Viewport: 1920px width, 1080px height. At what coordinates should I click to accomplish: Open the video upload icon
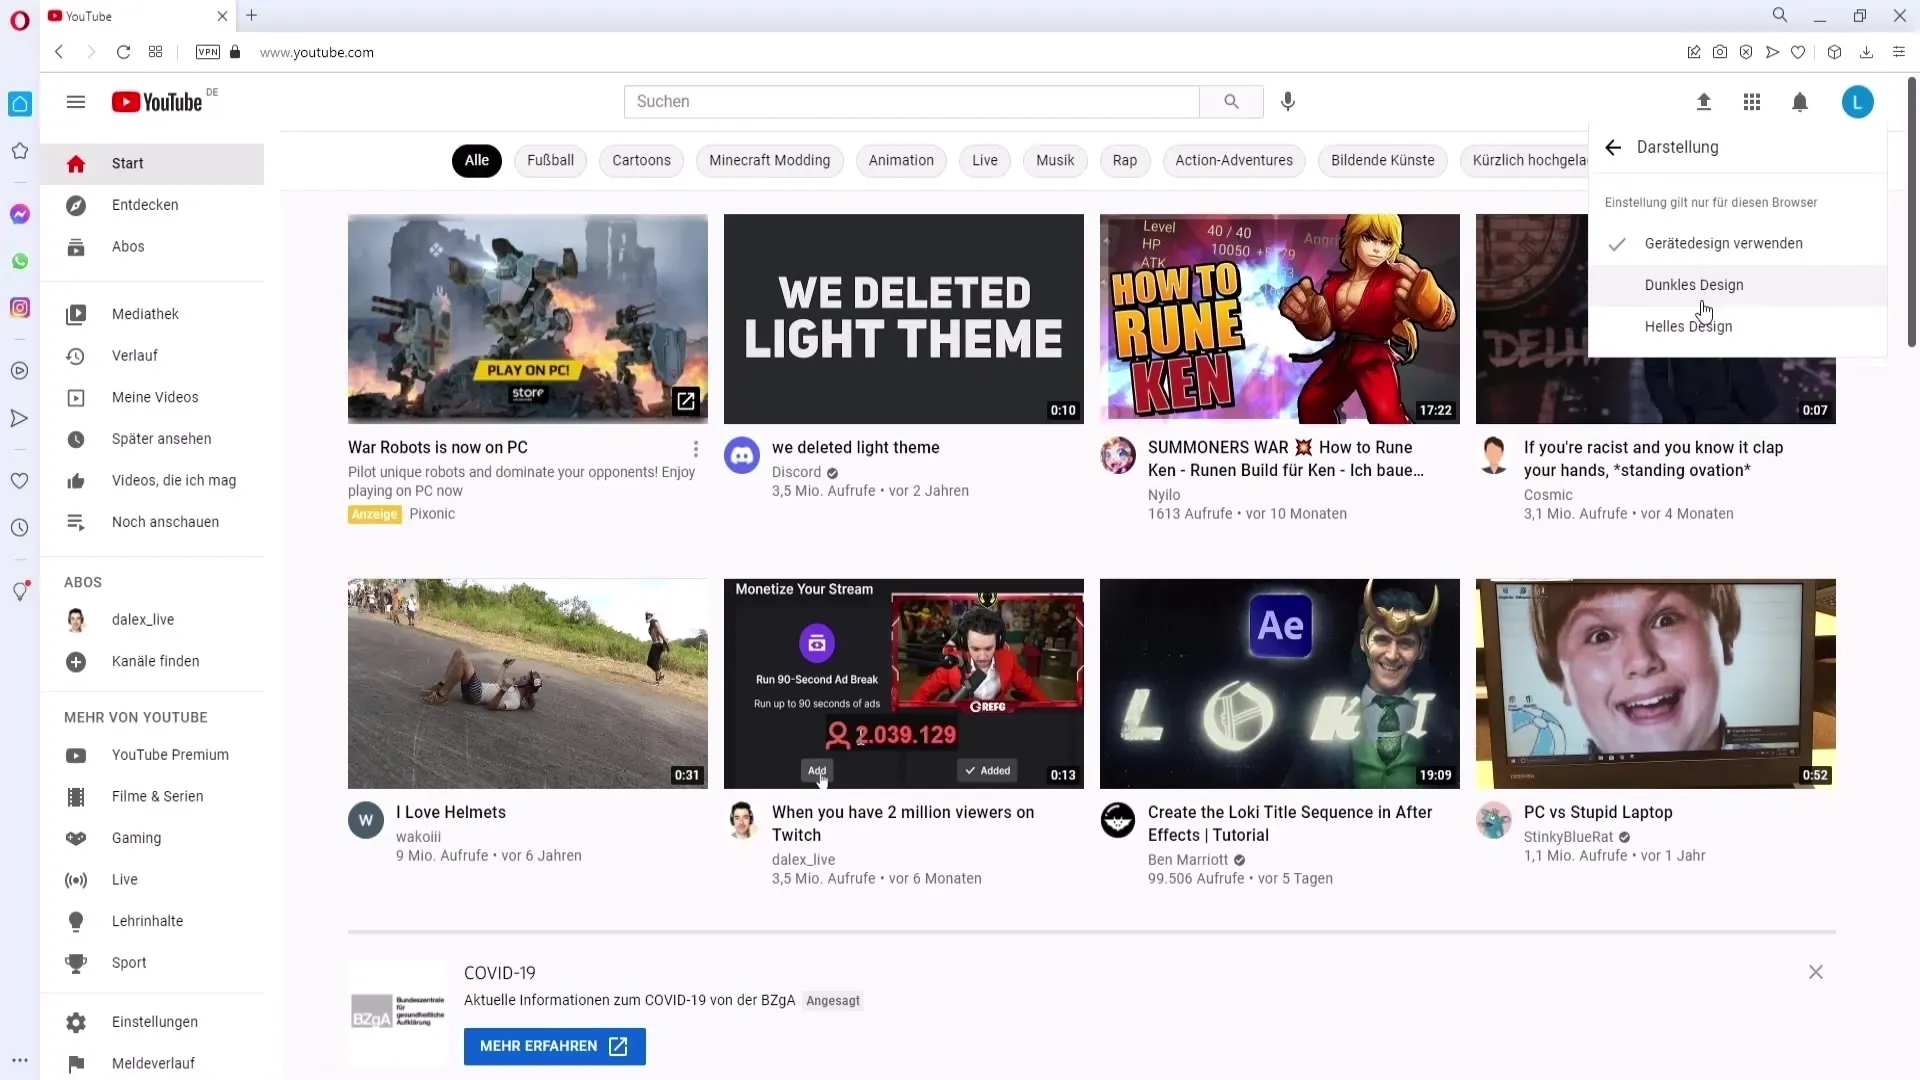pos(1704,102)
